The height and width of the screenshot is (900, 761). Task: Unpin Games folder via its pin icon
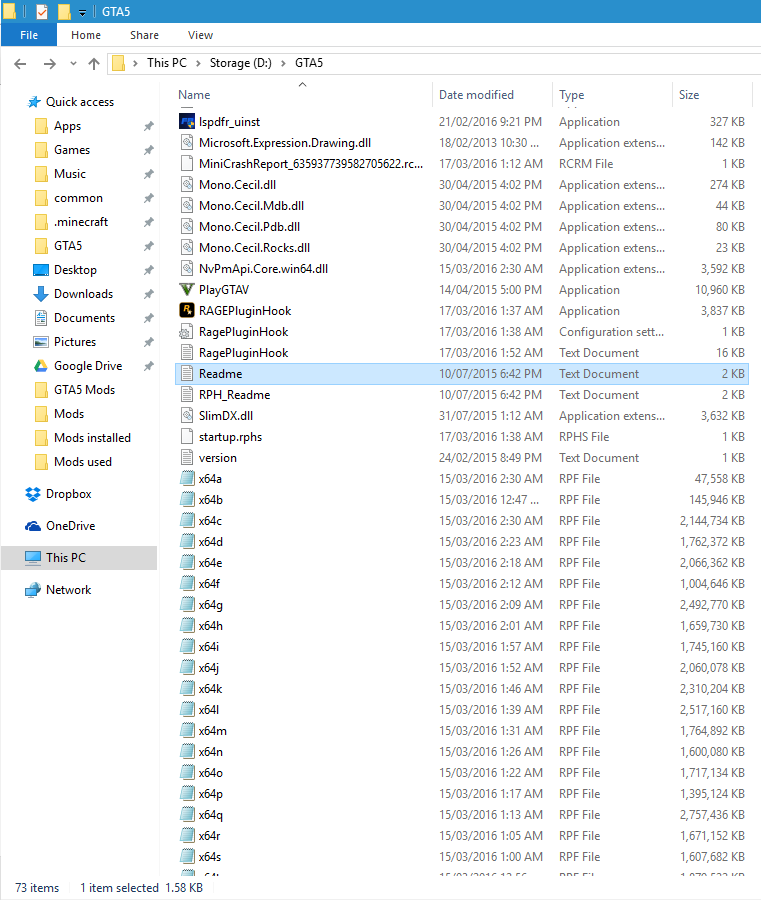coord(149,150)
